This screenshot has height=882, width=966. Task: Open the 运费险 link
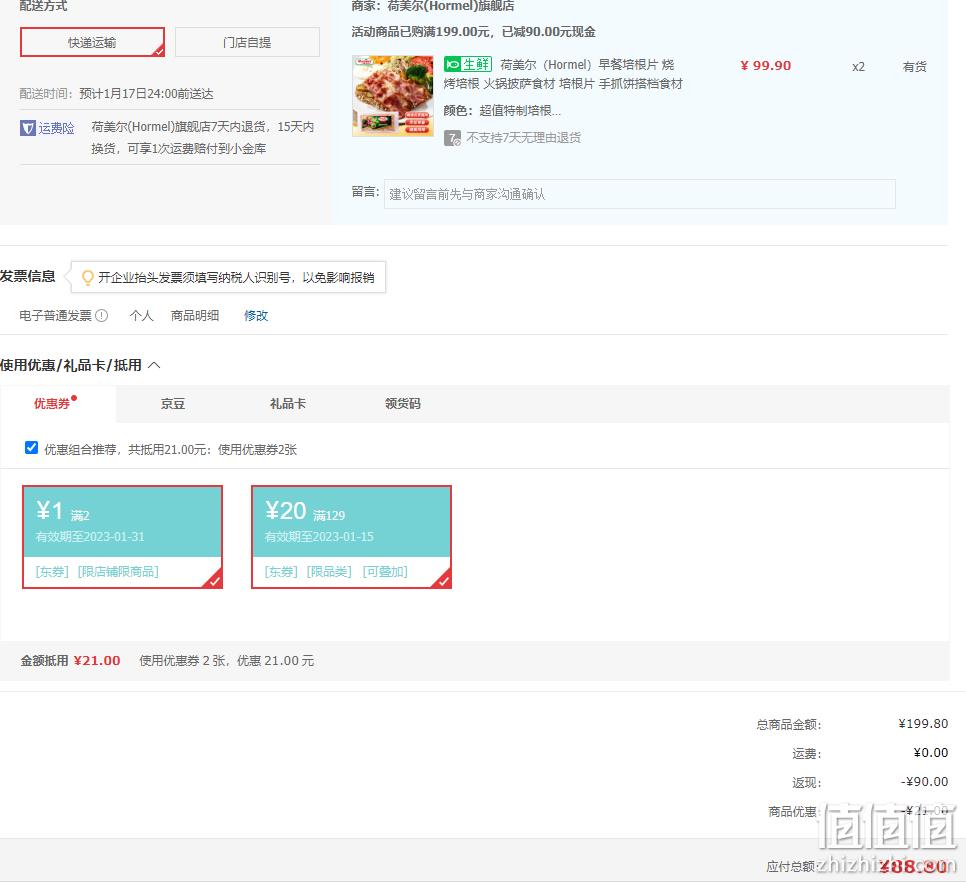click(56, 128)
